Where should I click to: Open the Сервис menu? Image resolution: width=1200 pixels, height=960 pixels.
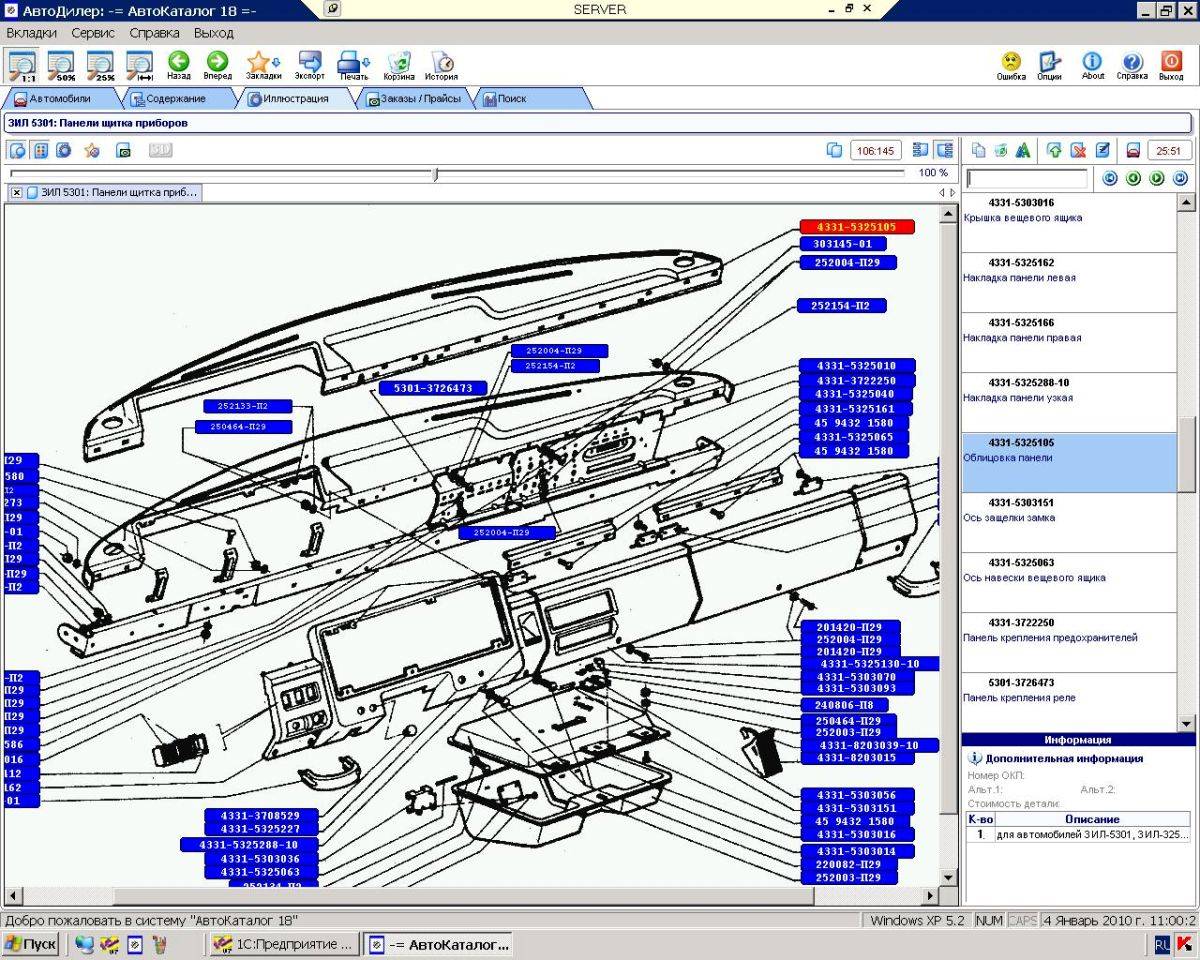pyautogui.click(x=93, y=33)
